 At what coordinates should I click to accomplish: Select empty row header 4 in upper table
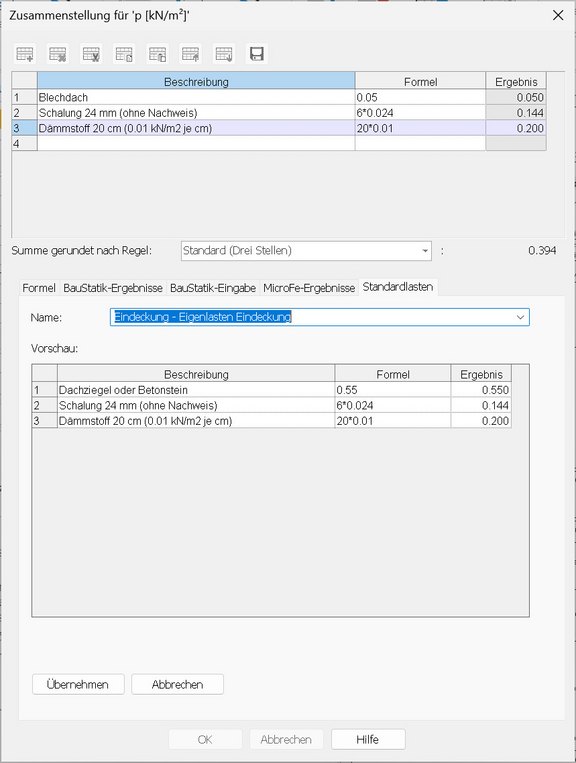(24, 144)
